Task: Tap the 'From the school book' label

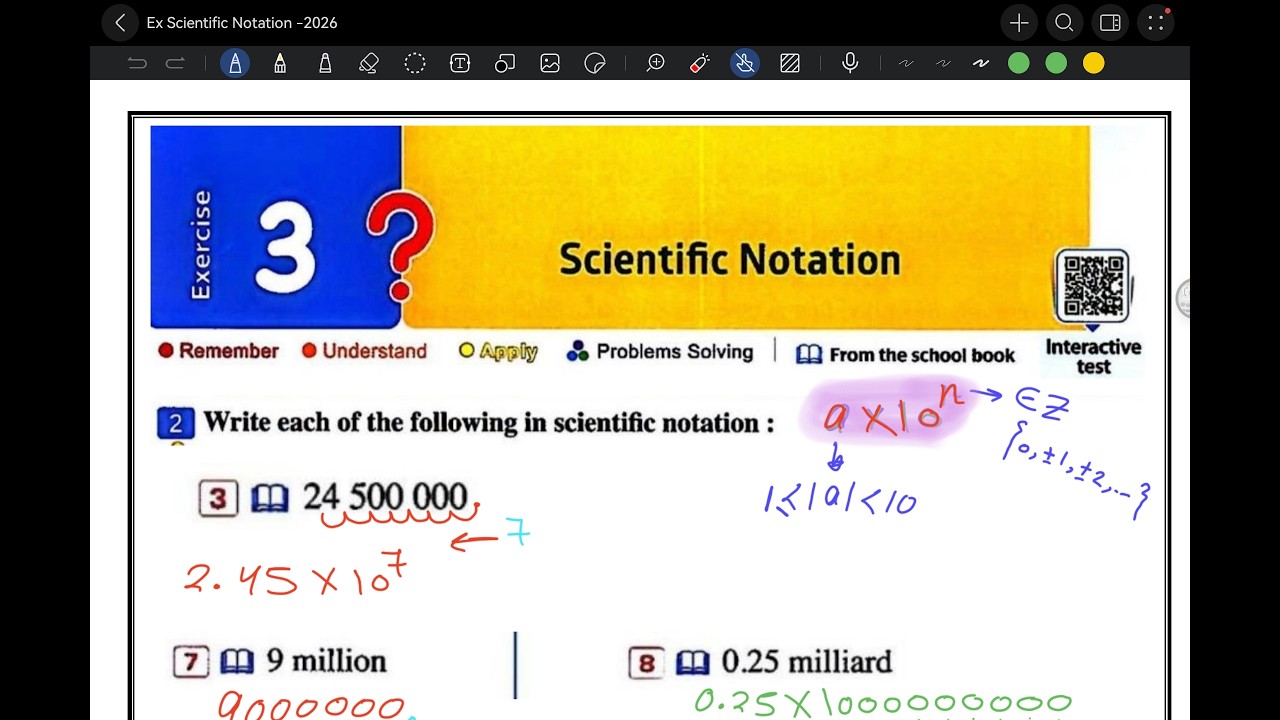Action: point(922,355)
